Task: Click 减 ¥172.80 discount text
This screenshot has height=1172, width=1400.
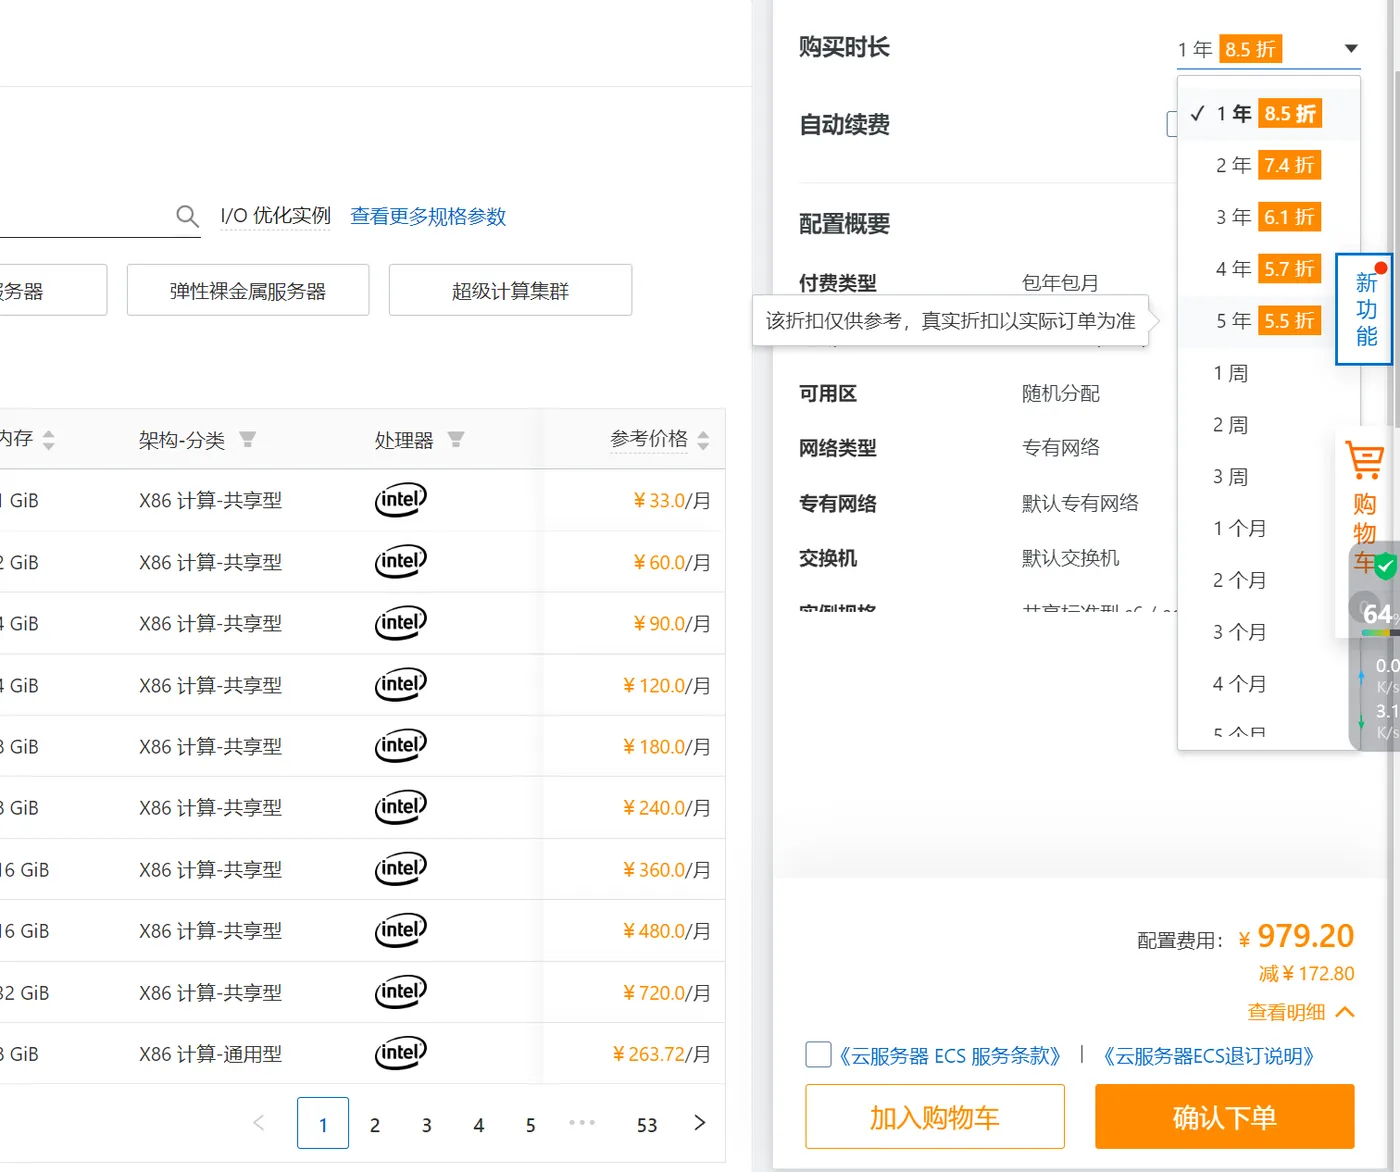Action: [x=1306, y=974]
